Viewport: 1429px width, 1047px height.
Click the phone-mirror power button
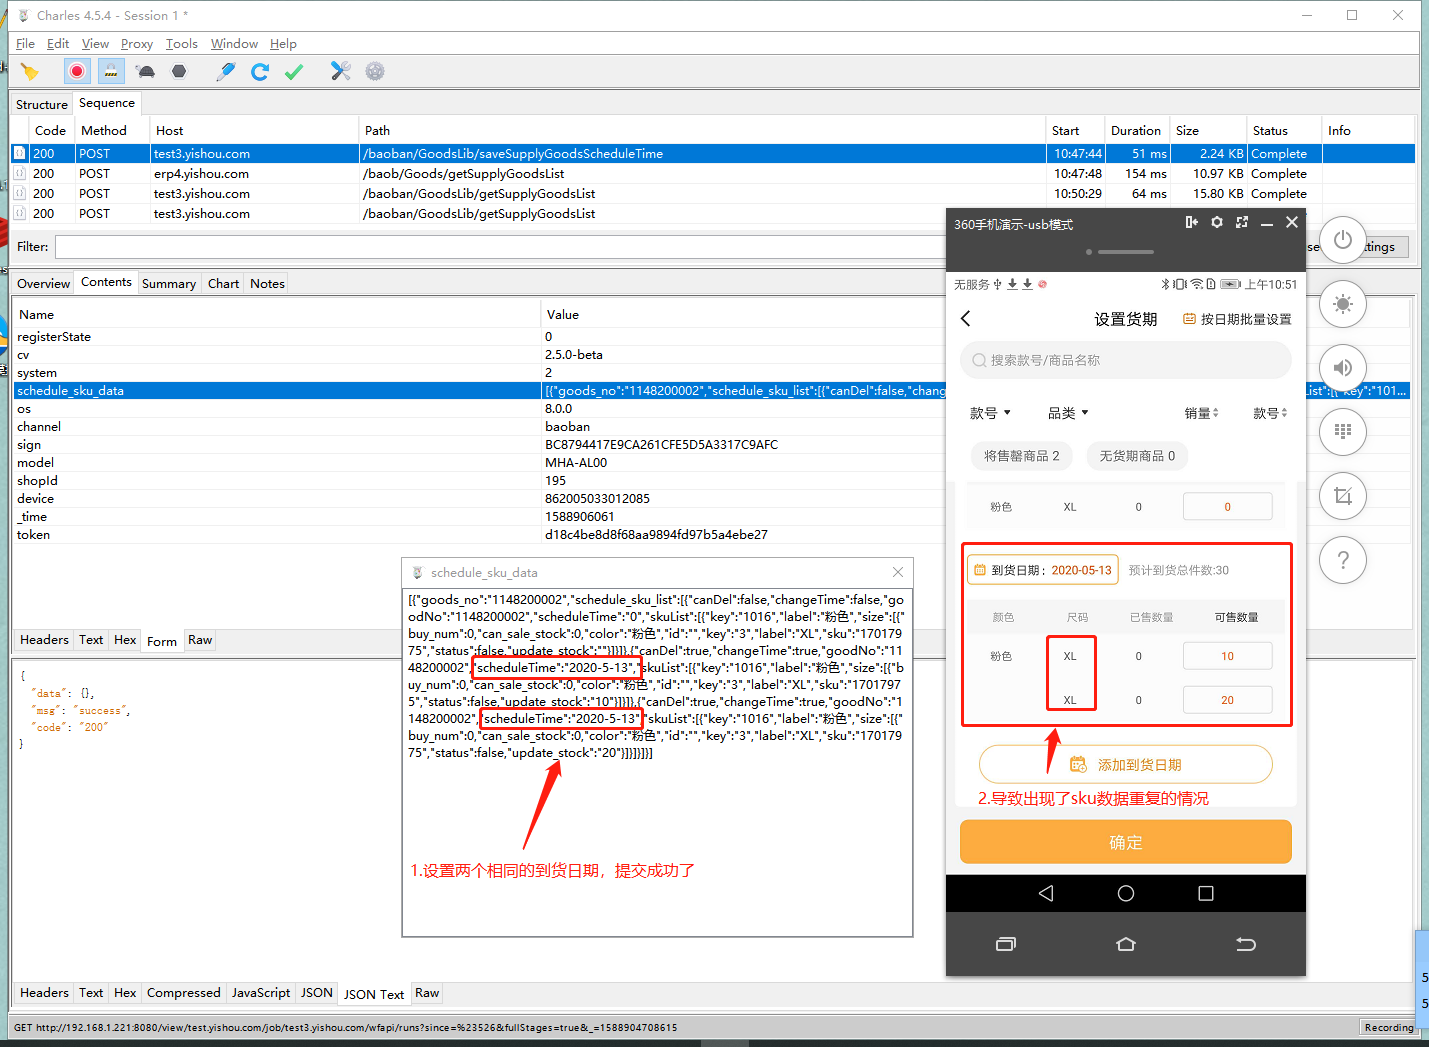coord(1343,240)
